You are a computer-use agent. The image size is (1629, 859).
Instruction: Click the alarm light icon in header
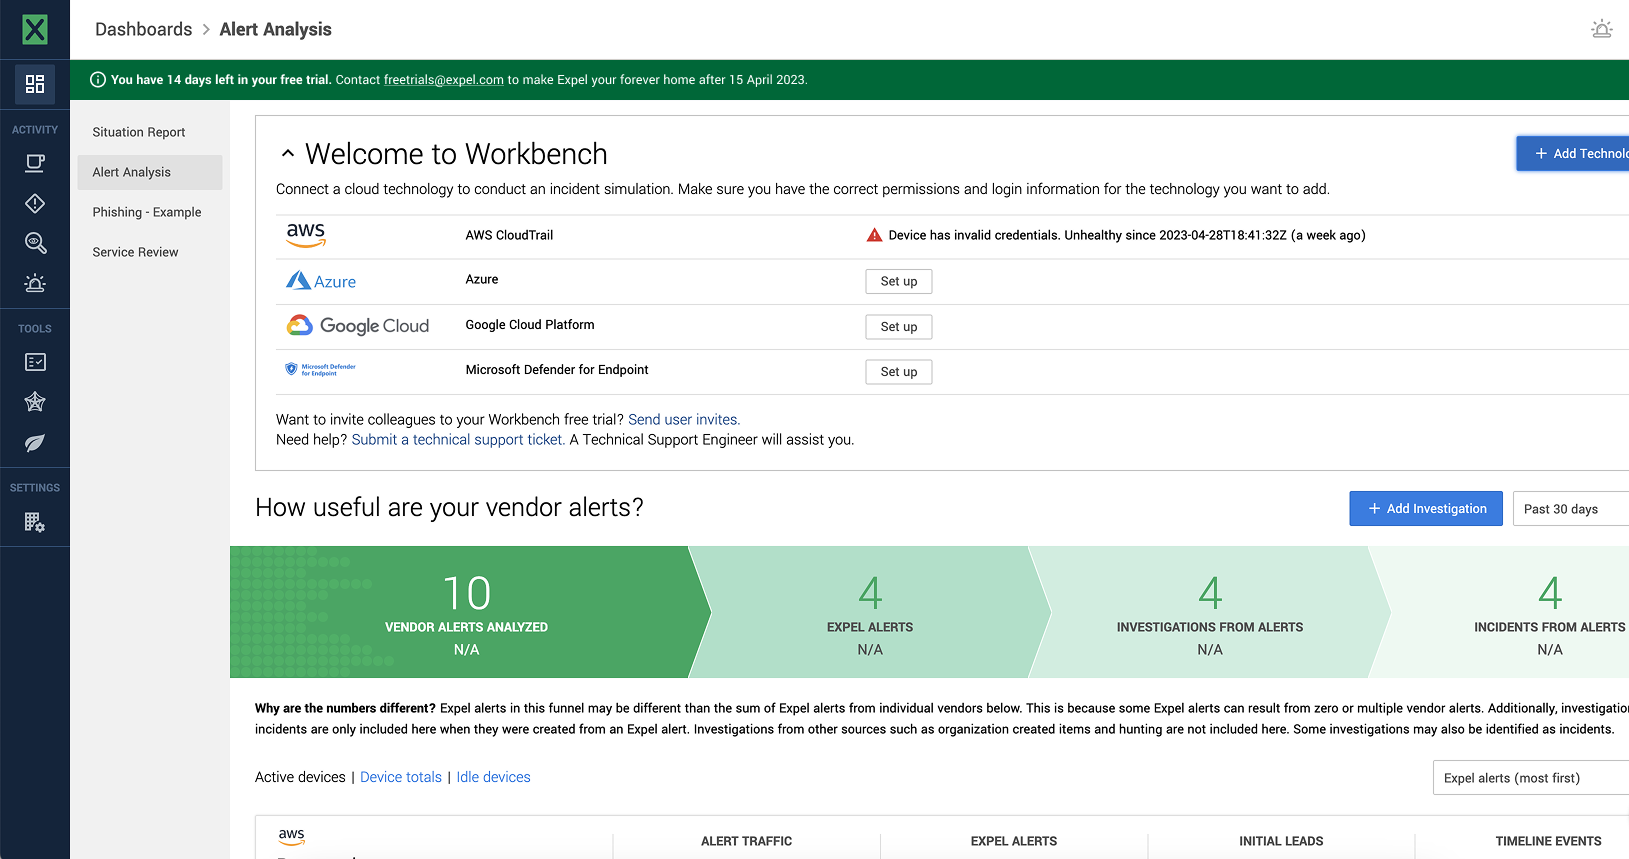[x=1602, y=29]
